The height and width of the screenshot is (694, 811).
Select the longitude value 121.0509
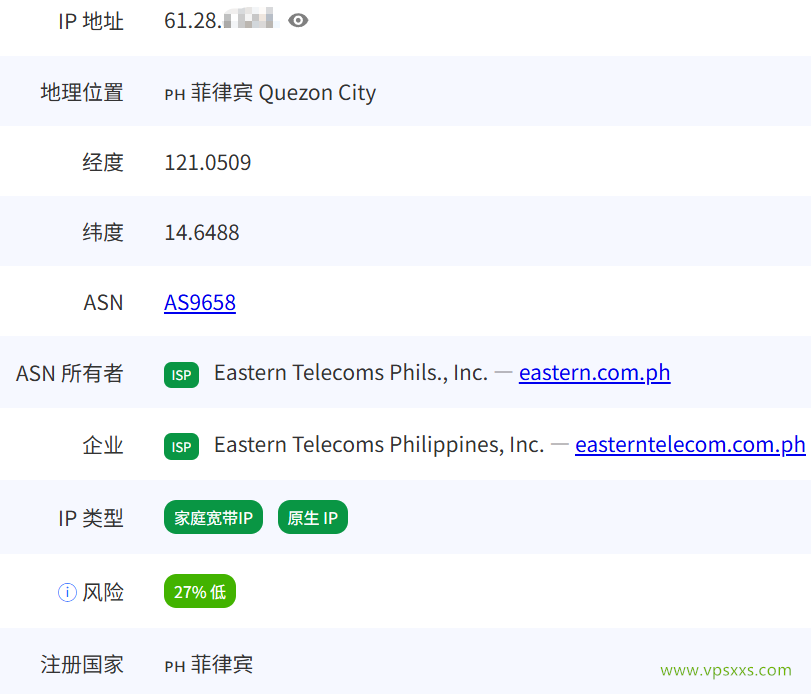(207, 163)
